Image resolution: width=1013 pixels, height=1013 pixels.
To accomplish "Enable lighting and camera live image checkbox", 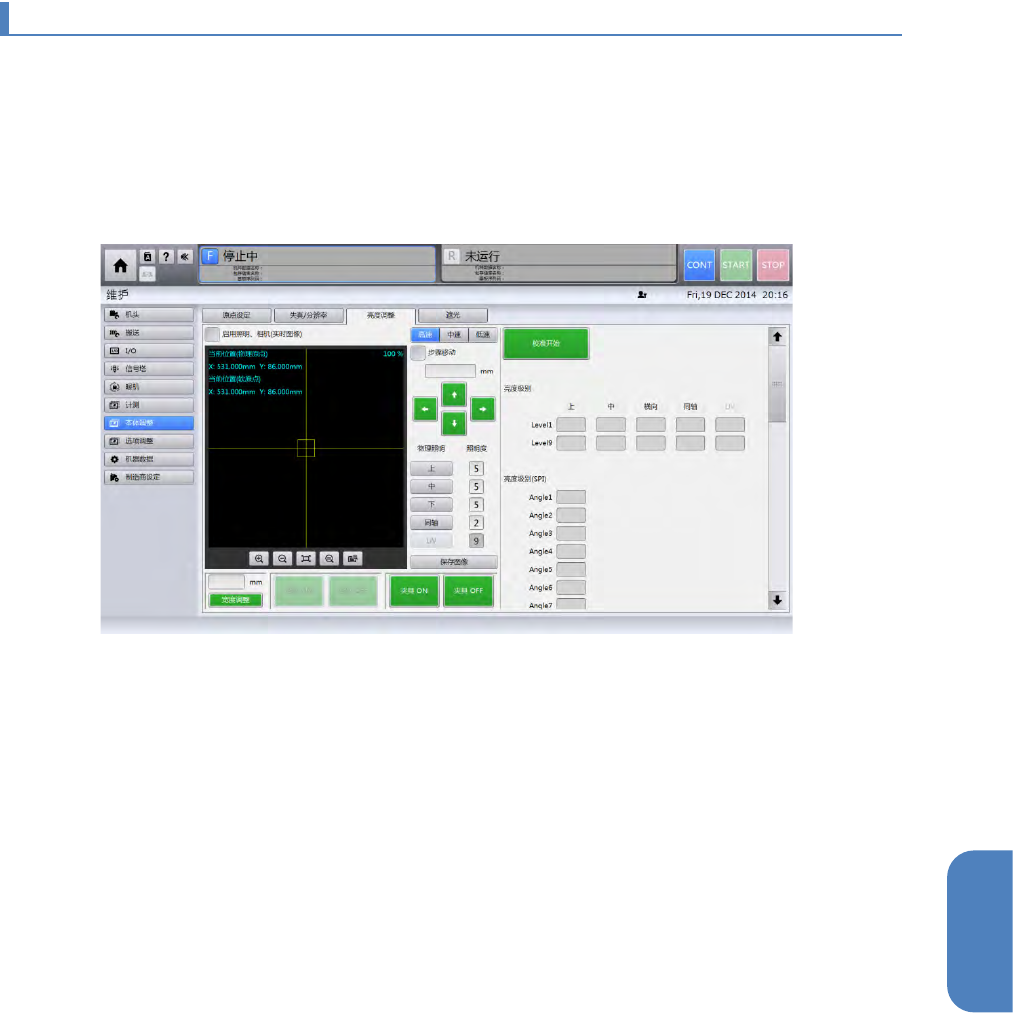I will (213, 335).
